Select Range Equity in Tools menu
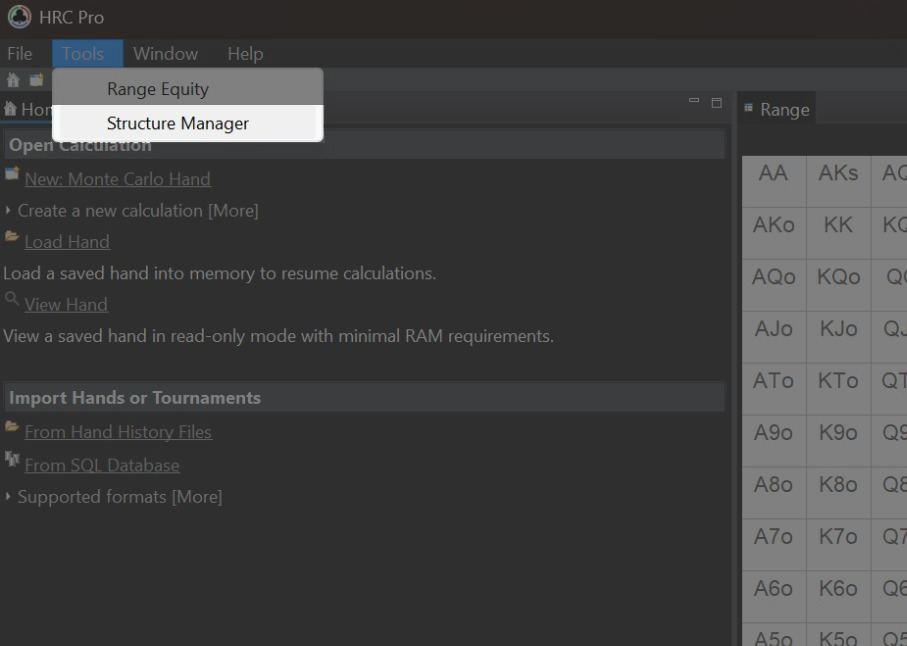 coord(158,89)
